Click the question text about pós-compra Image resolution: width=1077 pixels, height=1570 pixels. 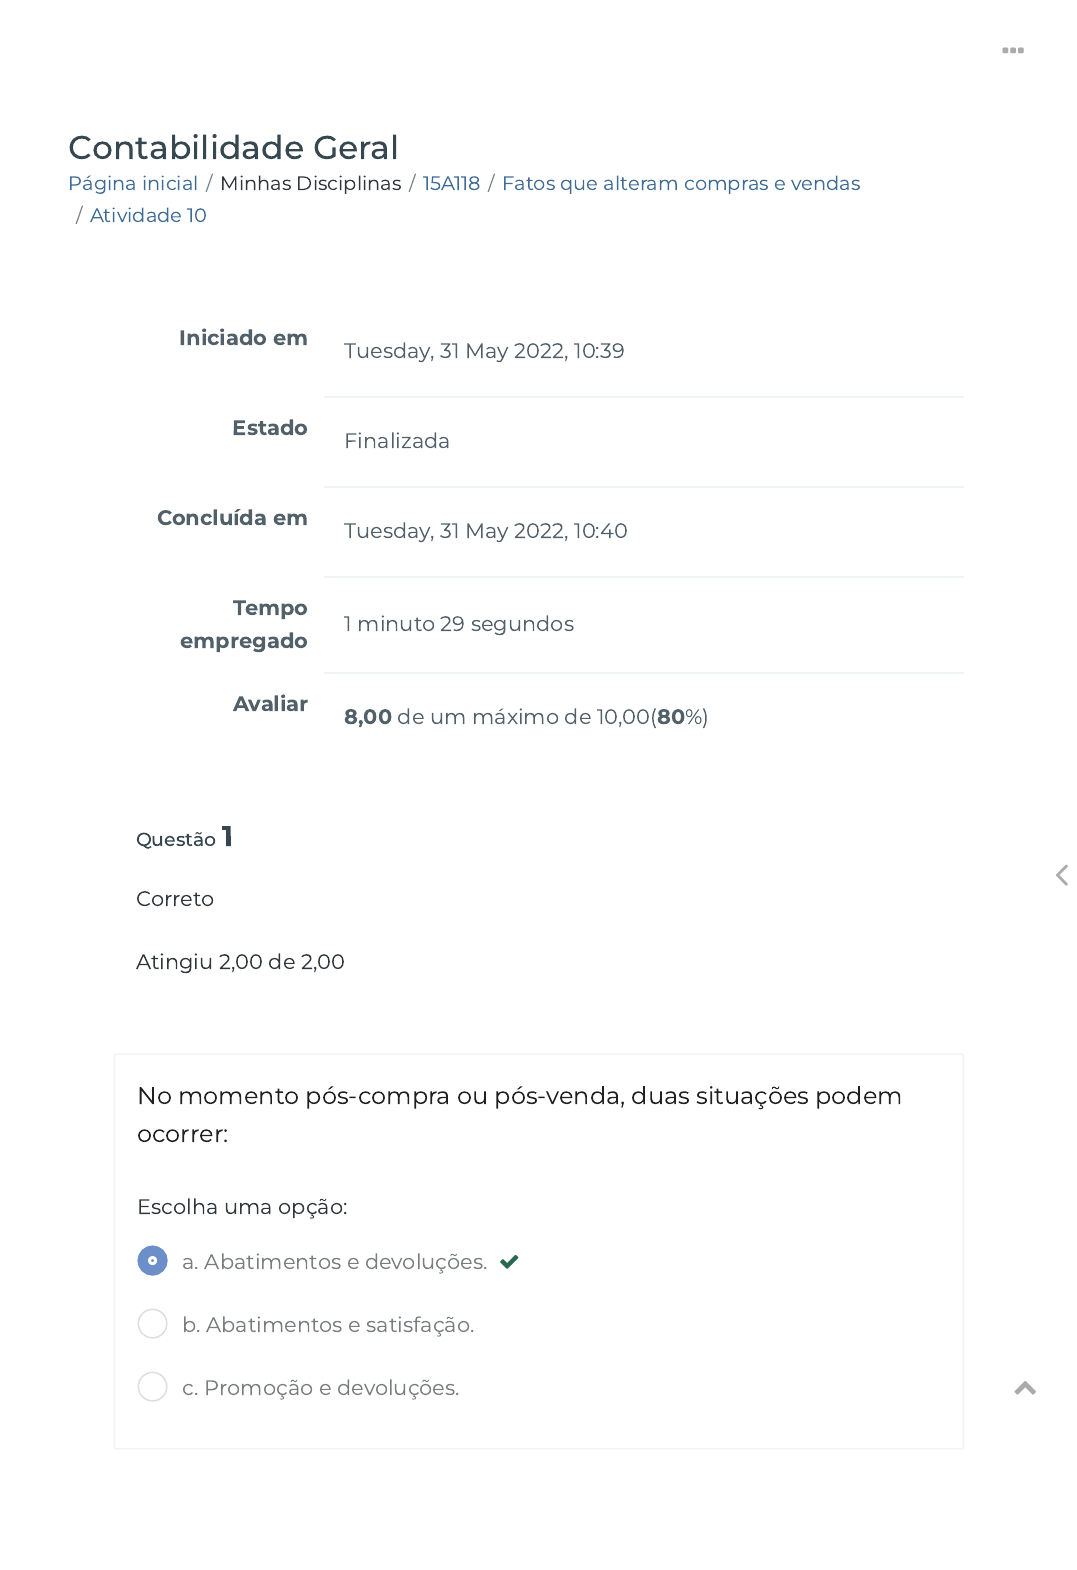coord(518,1114)
